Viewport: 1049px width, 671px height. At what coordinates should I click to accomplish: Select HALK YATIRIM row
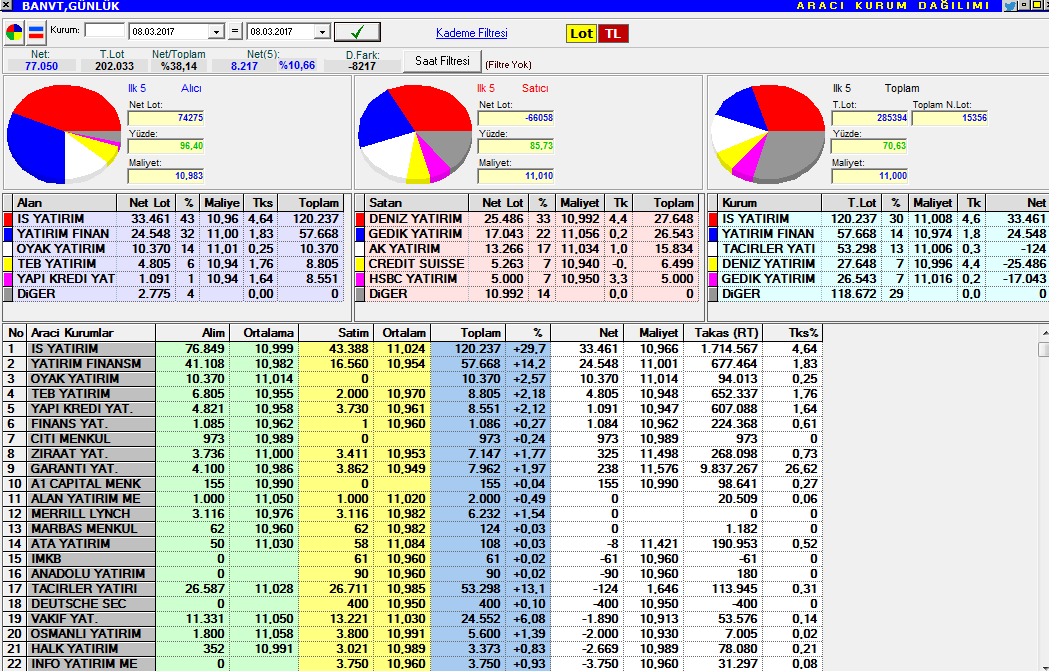[413, 649]
